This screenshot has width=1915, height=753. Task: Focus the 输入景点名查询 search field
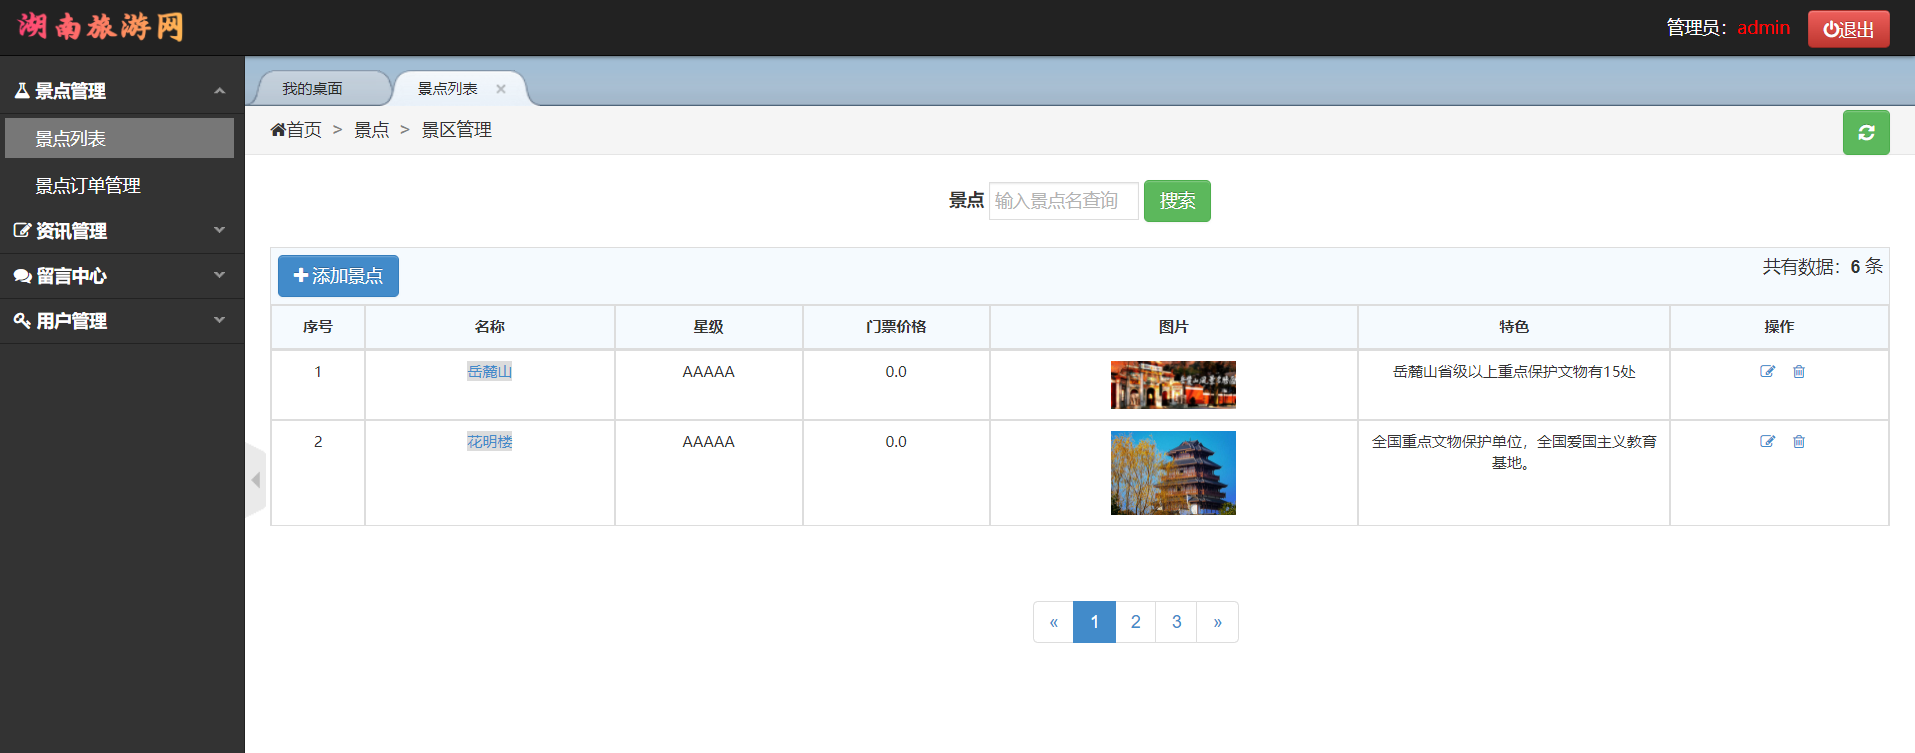click(1062, 201)
